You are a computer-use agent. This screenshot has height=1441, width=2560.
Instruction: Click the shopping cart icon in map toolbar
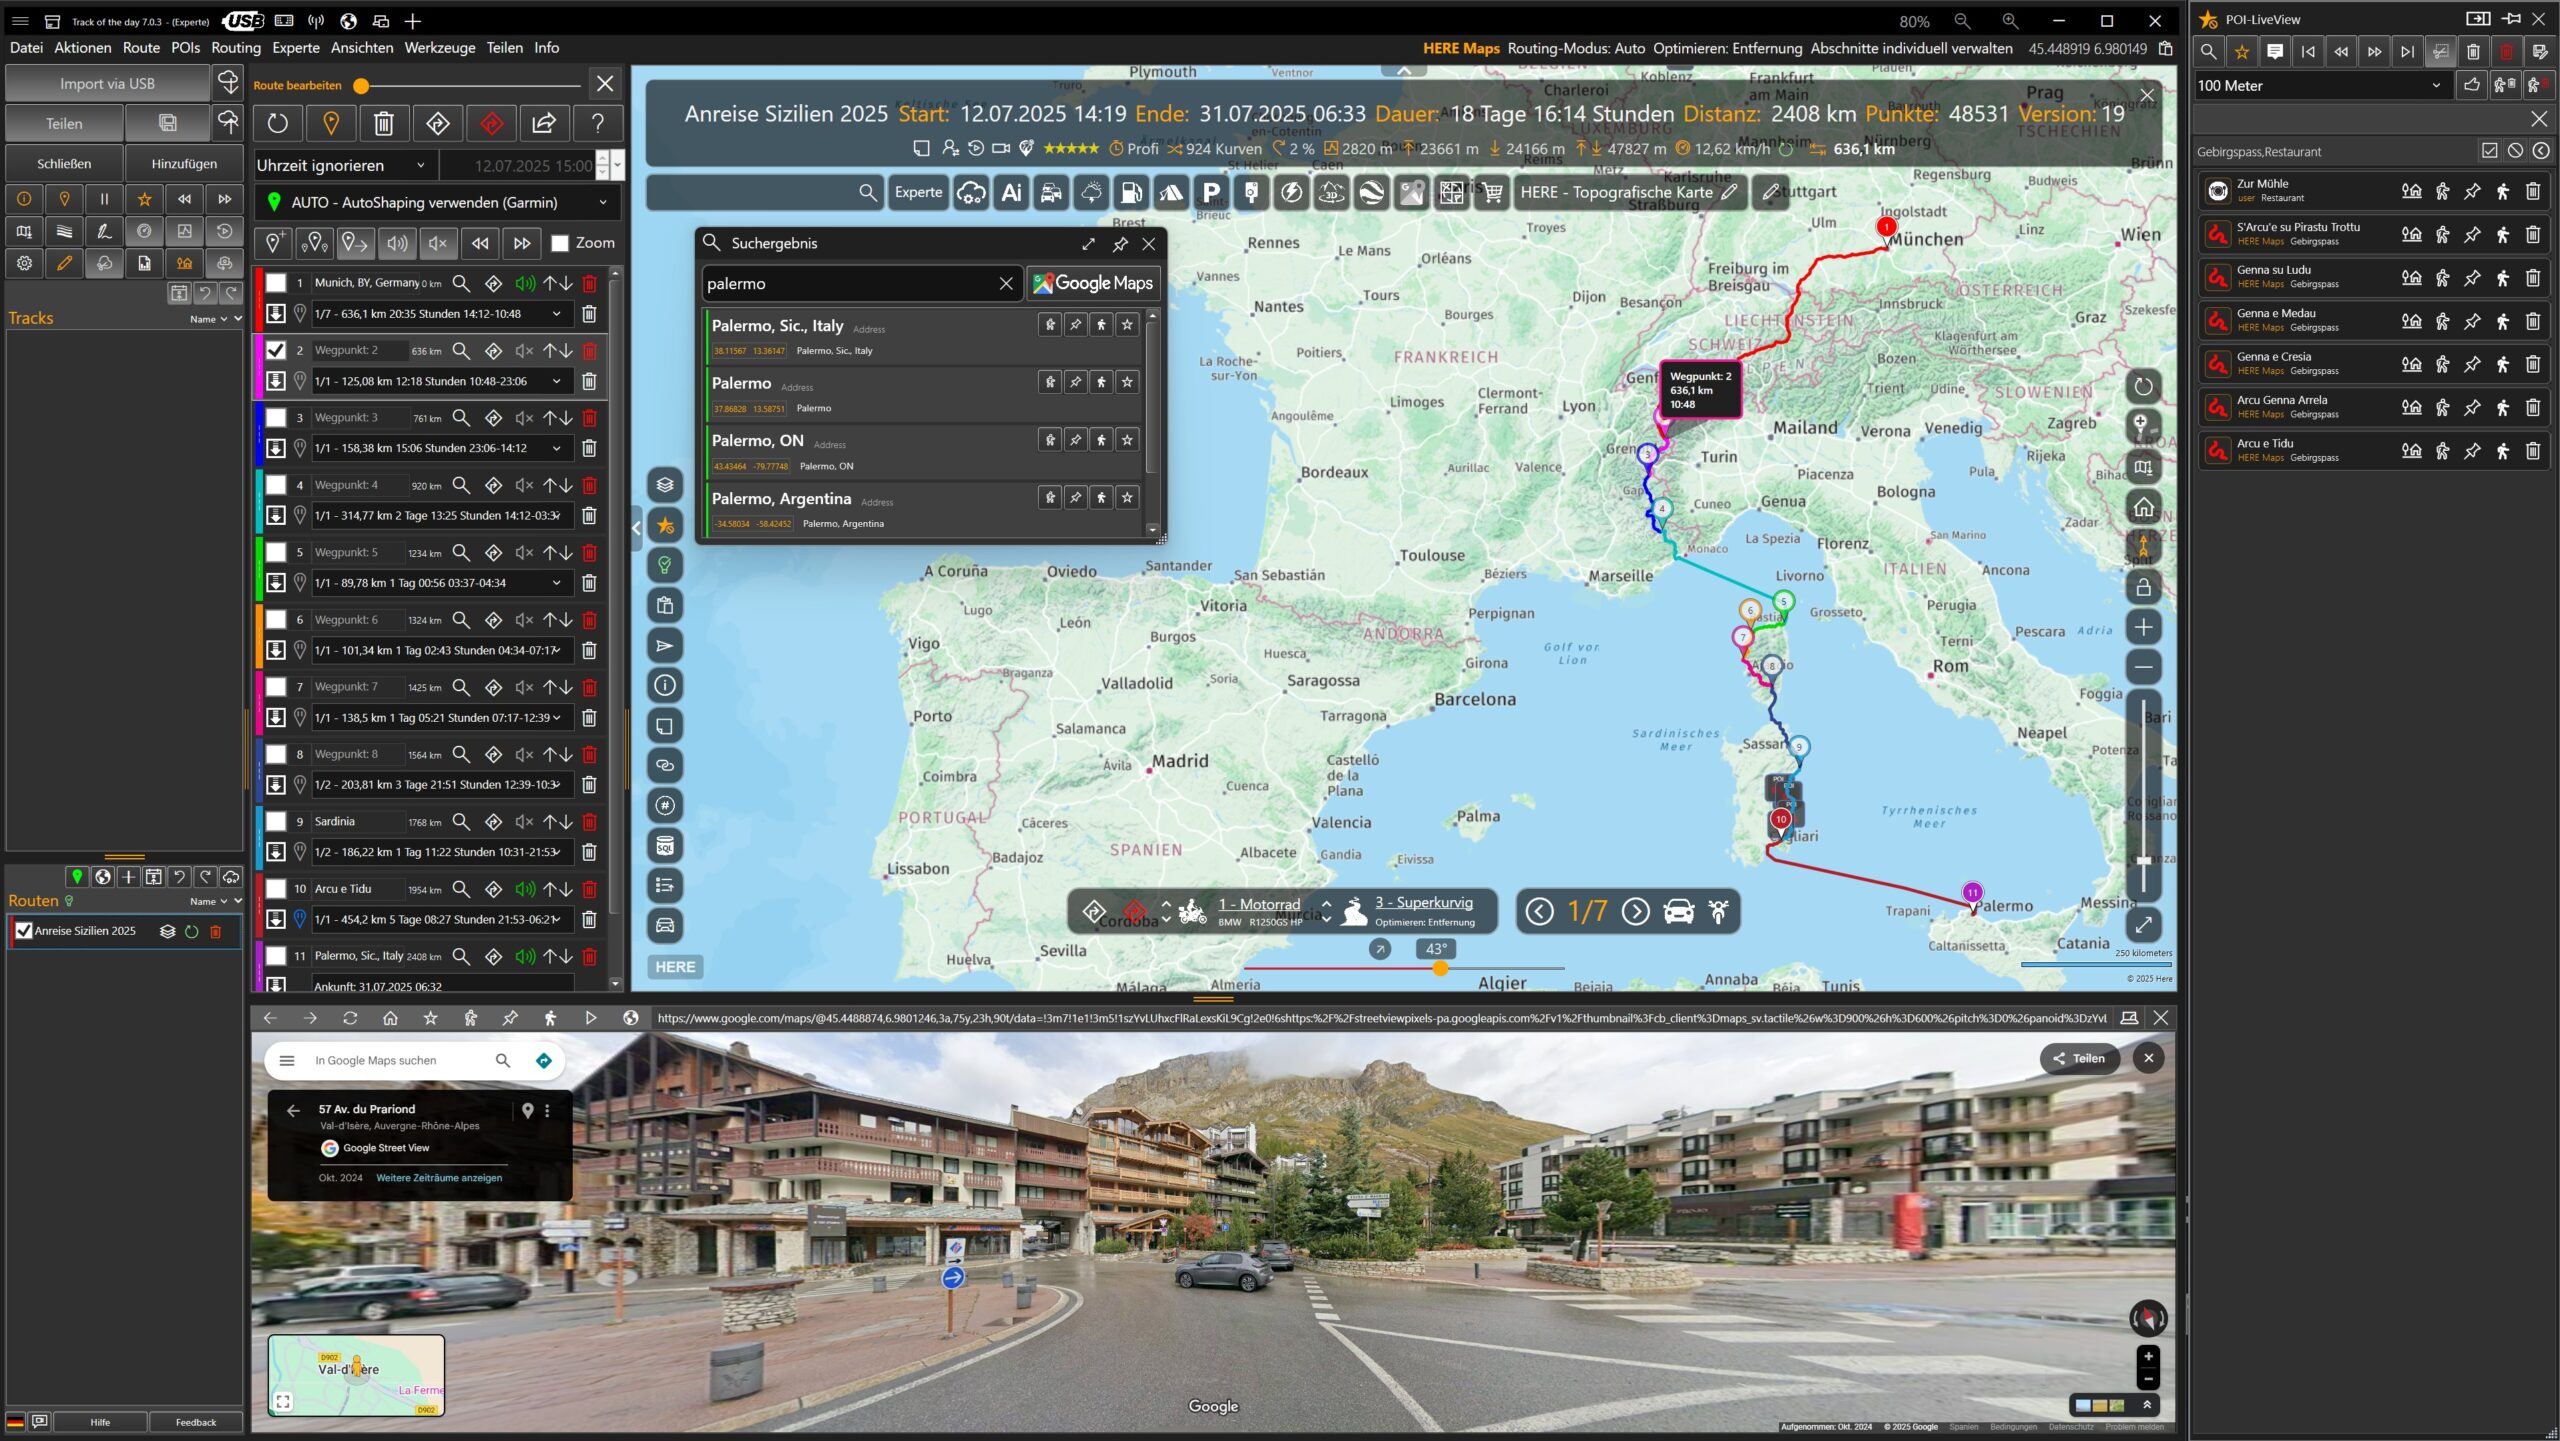[1492, 192]
